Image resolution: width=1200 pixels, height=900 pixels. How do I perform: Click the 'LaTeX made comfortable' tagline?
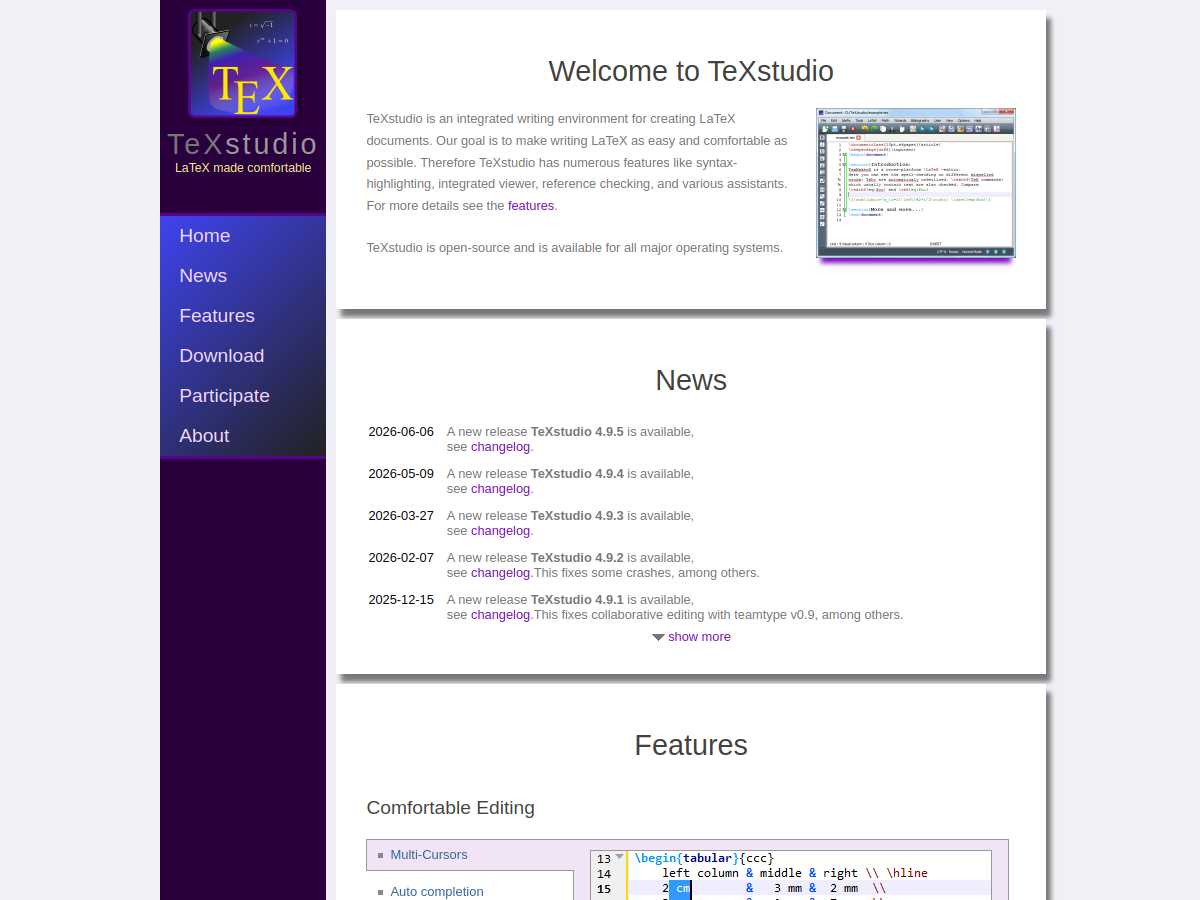[243, 168]
